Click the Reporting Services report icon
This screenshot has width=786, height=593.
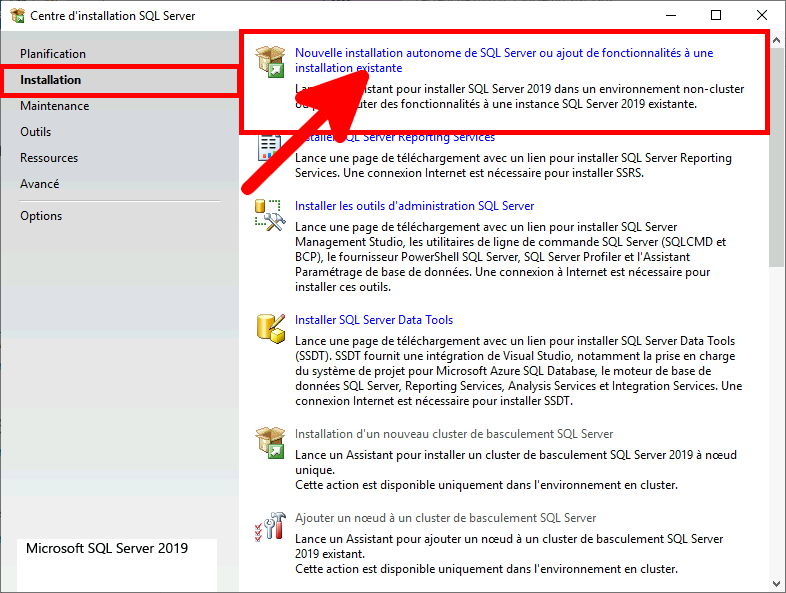click(x=269, y=148)
